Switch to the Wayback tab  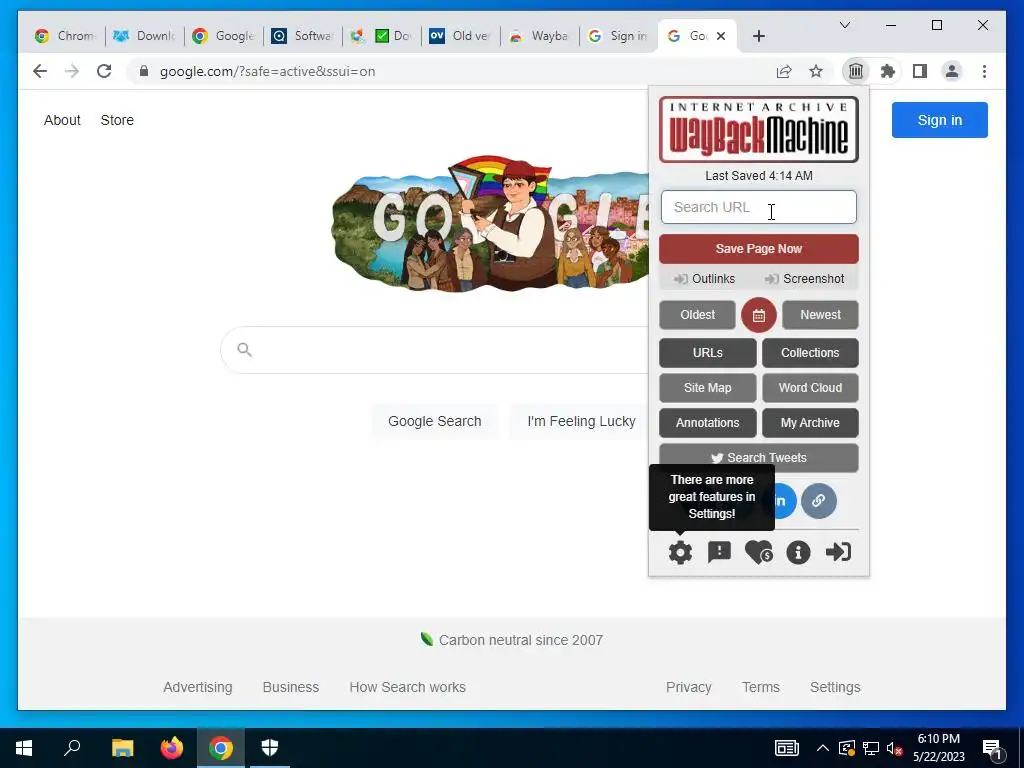[x=539, y=36]
